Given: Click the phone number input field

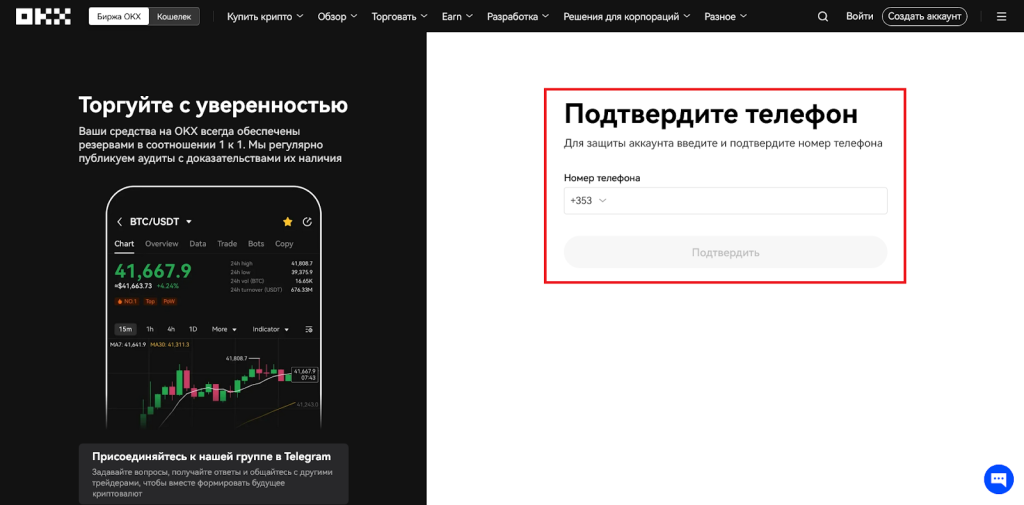Looking at the screenshot, I should [x=750, y=201].
